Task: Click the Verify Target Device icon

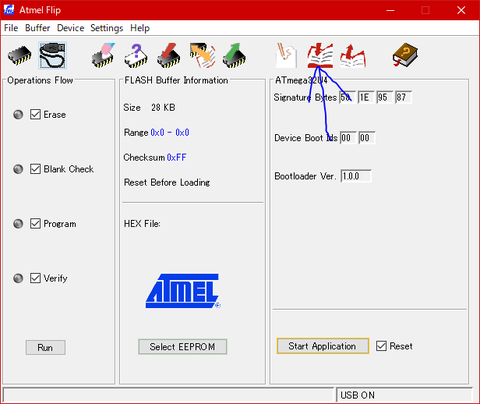Action: [202, 55]
